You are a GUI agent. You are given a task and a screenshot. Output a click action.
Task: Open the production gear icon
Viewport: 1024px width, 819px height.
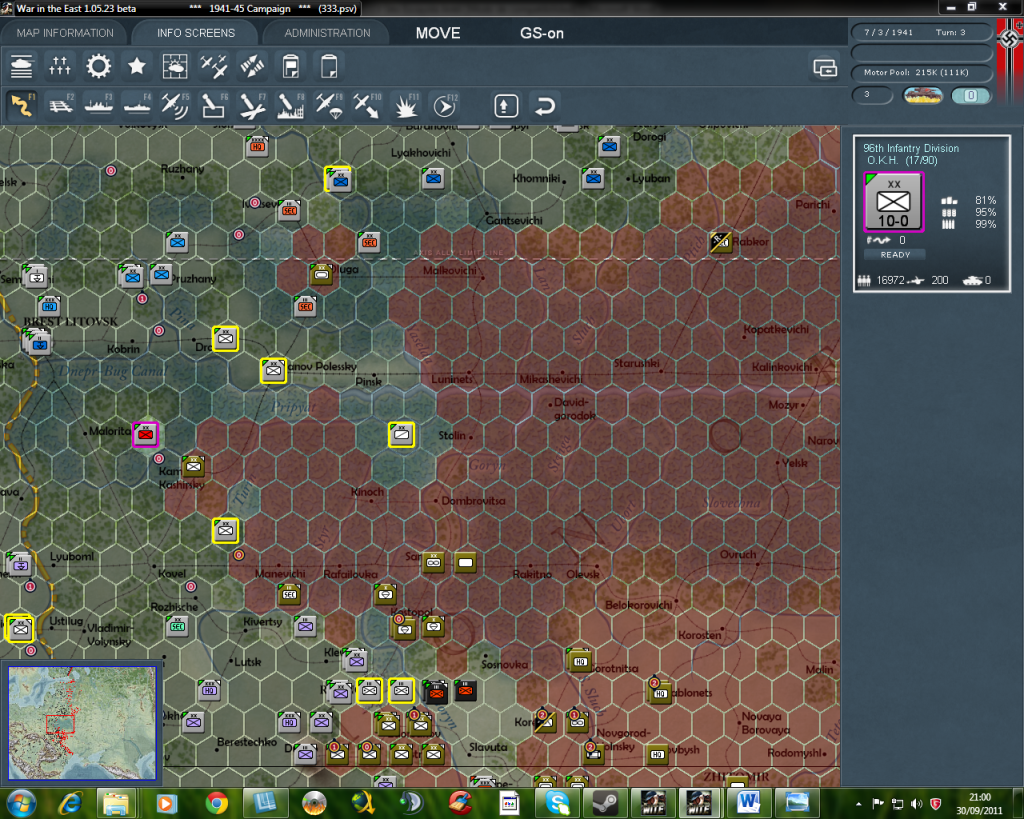[x=99, y=66]
